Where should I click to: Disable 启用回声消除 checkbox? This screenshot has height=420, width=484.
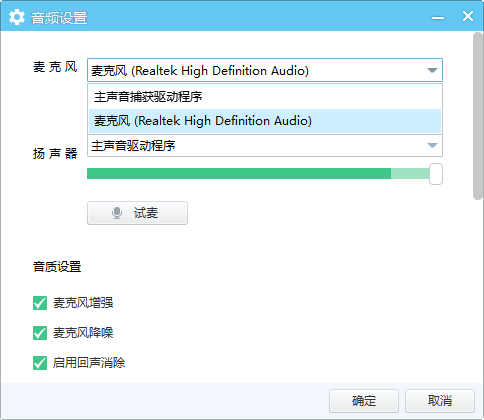pyautogui.click(x=40, y=363)
